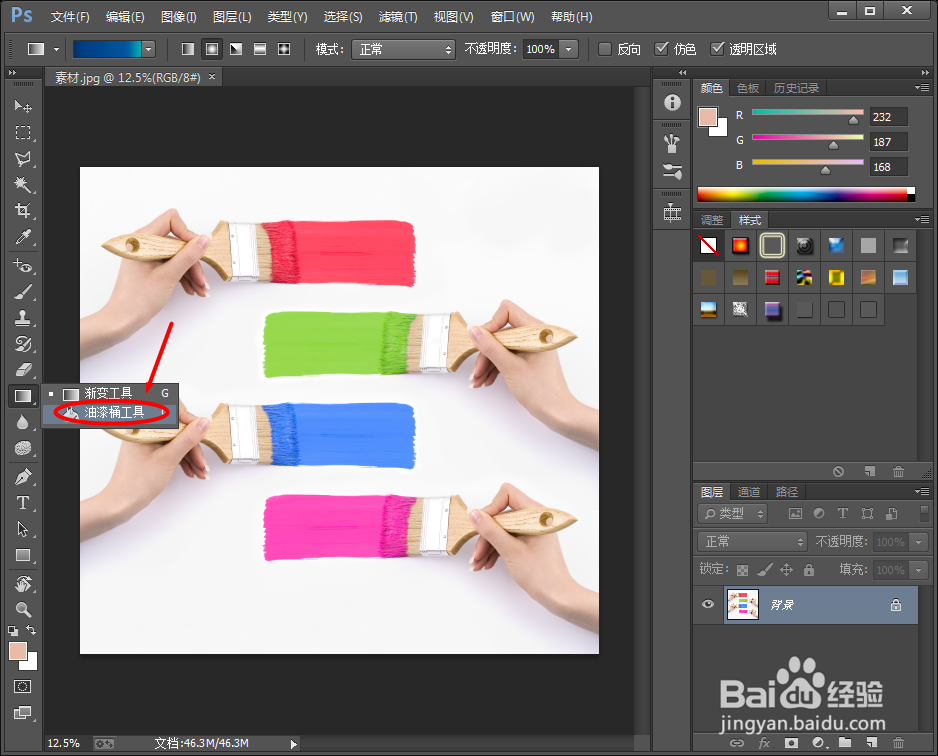Choose Diamond gradient style

pos(284,49)
